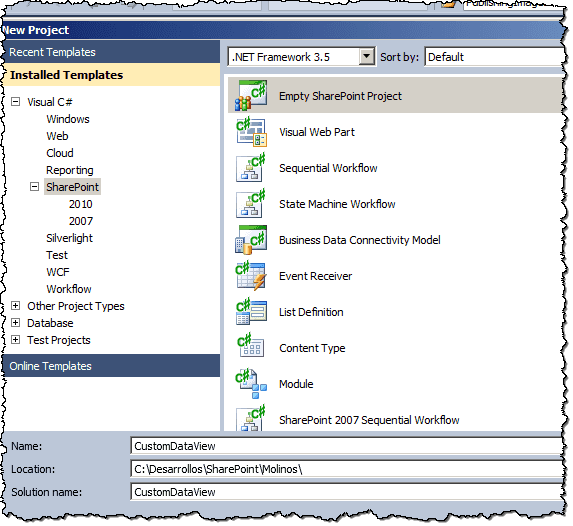Screen dimensions: 573x526
Task: Select the Reporting template category
Action: (69, 170)
